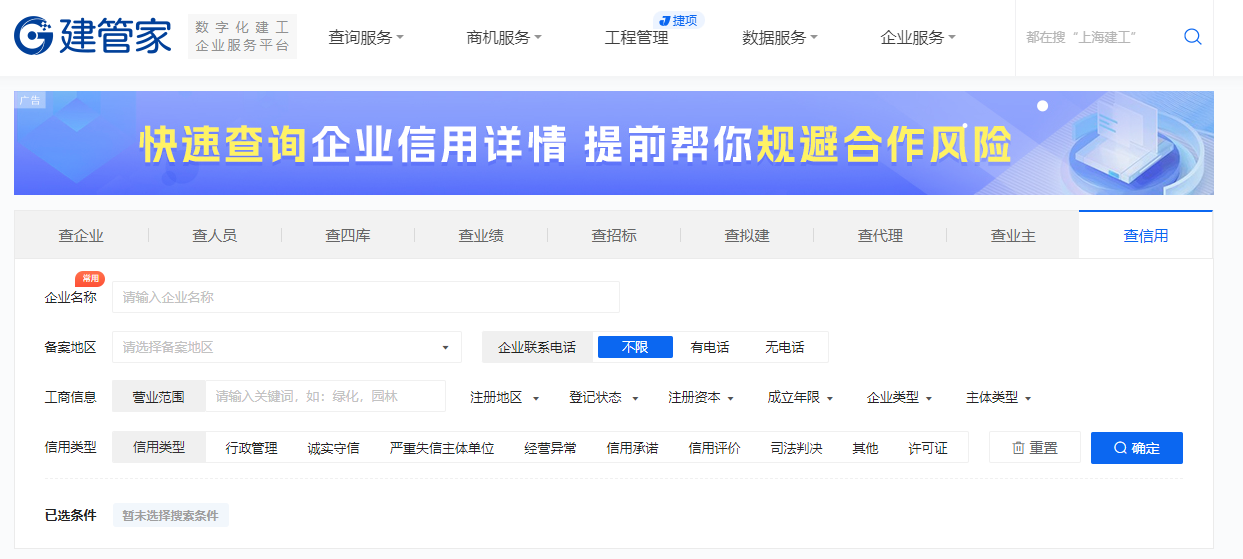Screen dimensions: 1243x559
Task: Select the 其他 credit type
Action: coord(865,448)
